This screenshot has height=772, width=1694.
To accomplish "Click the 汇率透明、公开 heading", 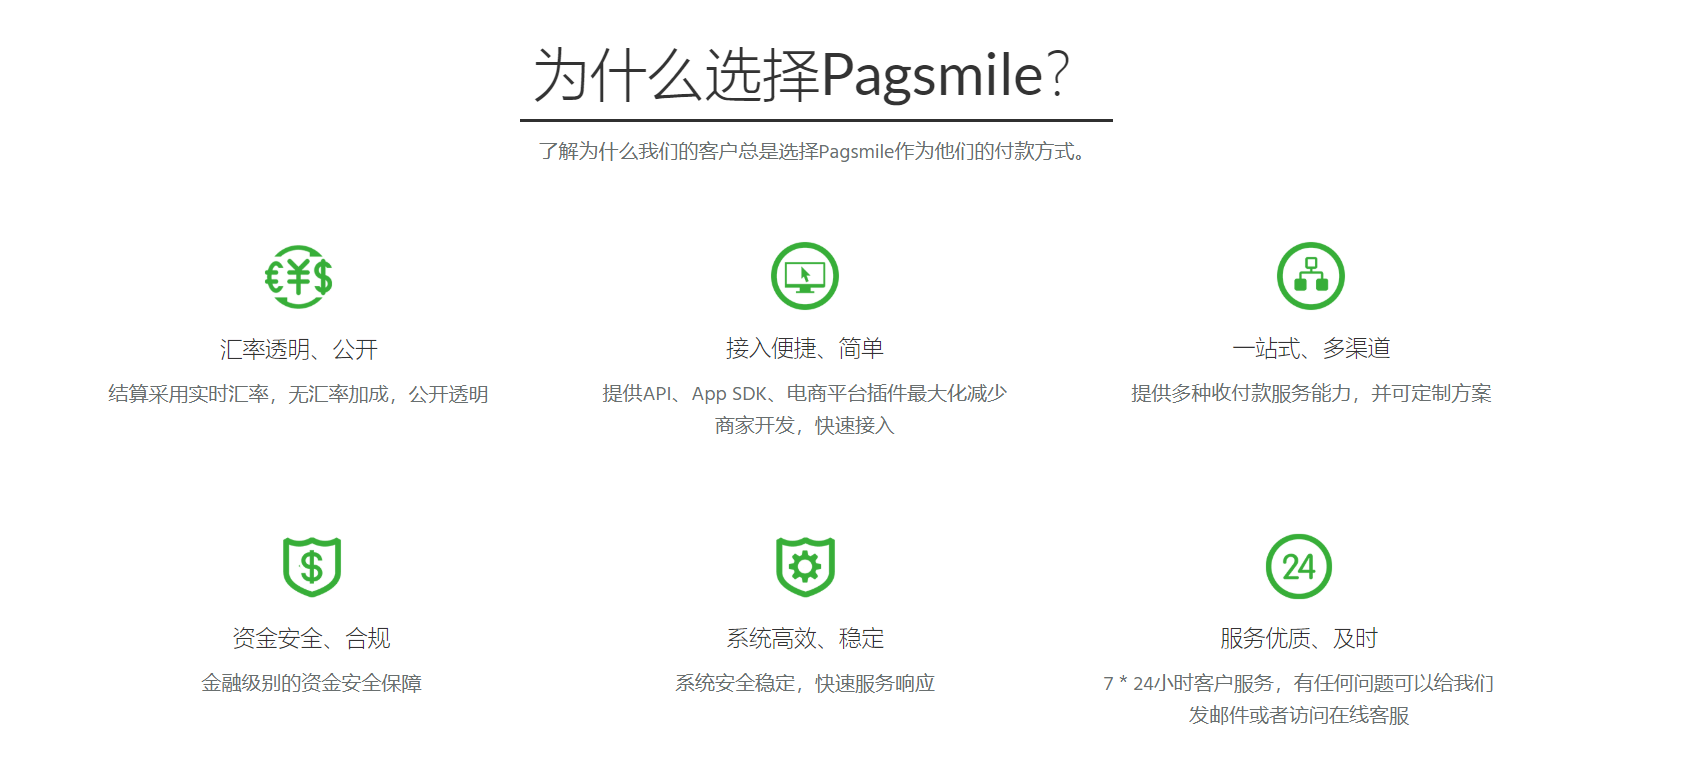I will pyautogui.click(x=299, y=349).
